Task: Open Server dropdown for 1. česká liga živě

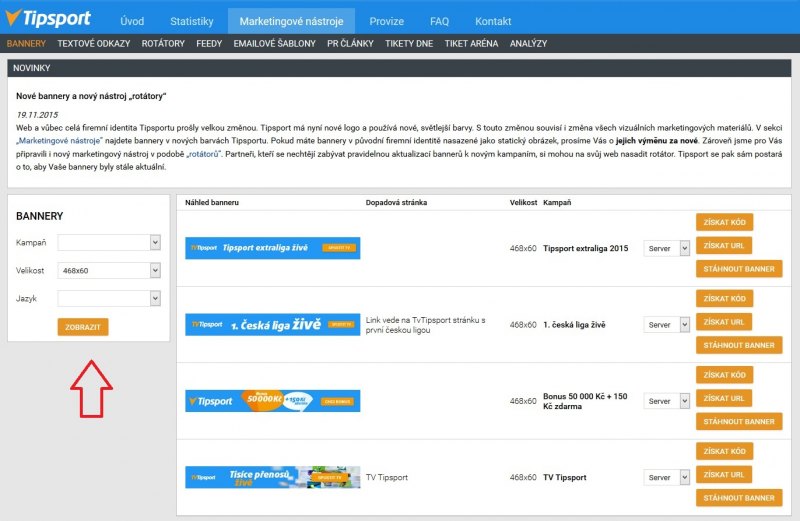Action: (666, 325)
